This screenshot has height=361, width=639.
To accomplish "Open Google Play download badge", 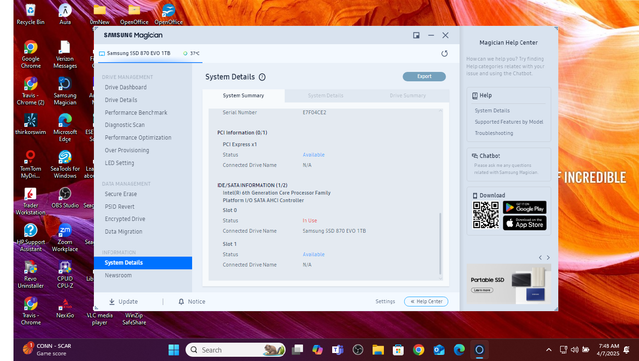I will [524, 207].
